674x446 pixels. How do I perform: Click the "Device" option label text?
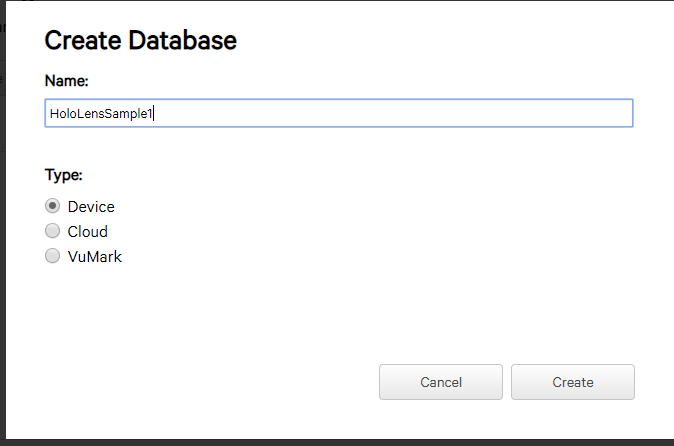tap(91, 207)
